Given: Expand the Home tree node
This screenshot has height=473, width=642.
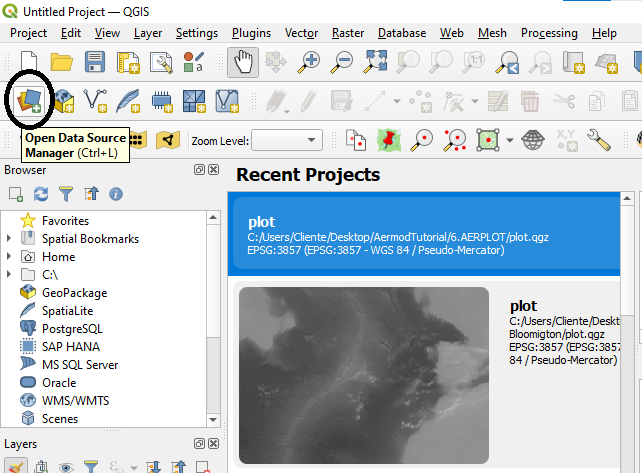Looking at the screenshot, I should pyautogui.click(x=9, y=256).
